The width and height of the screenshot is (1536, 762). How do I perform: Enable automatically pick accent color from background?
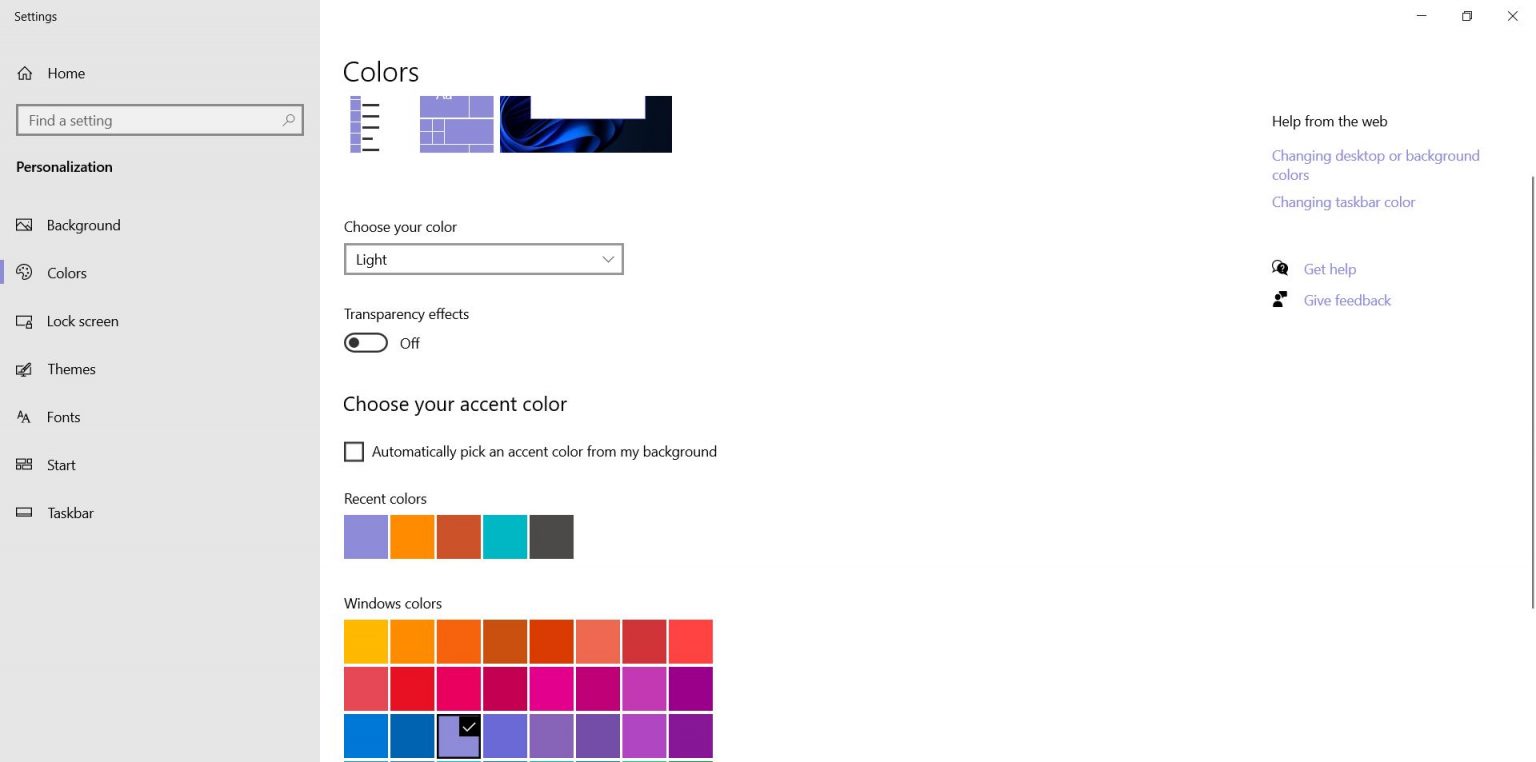point(354,451)
